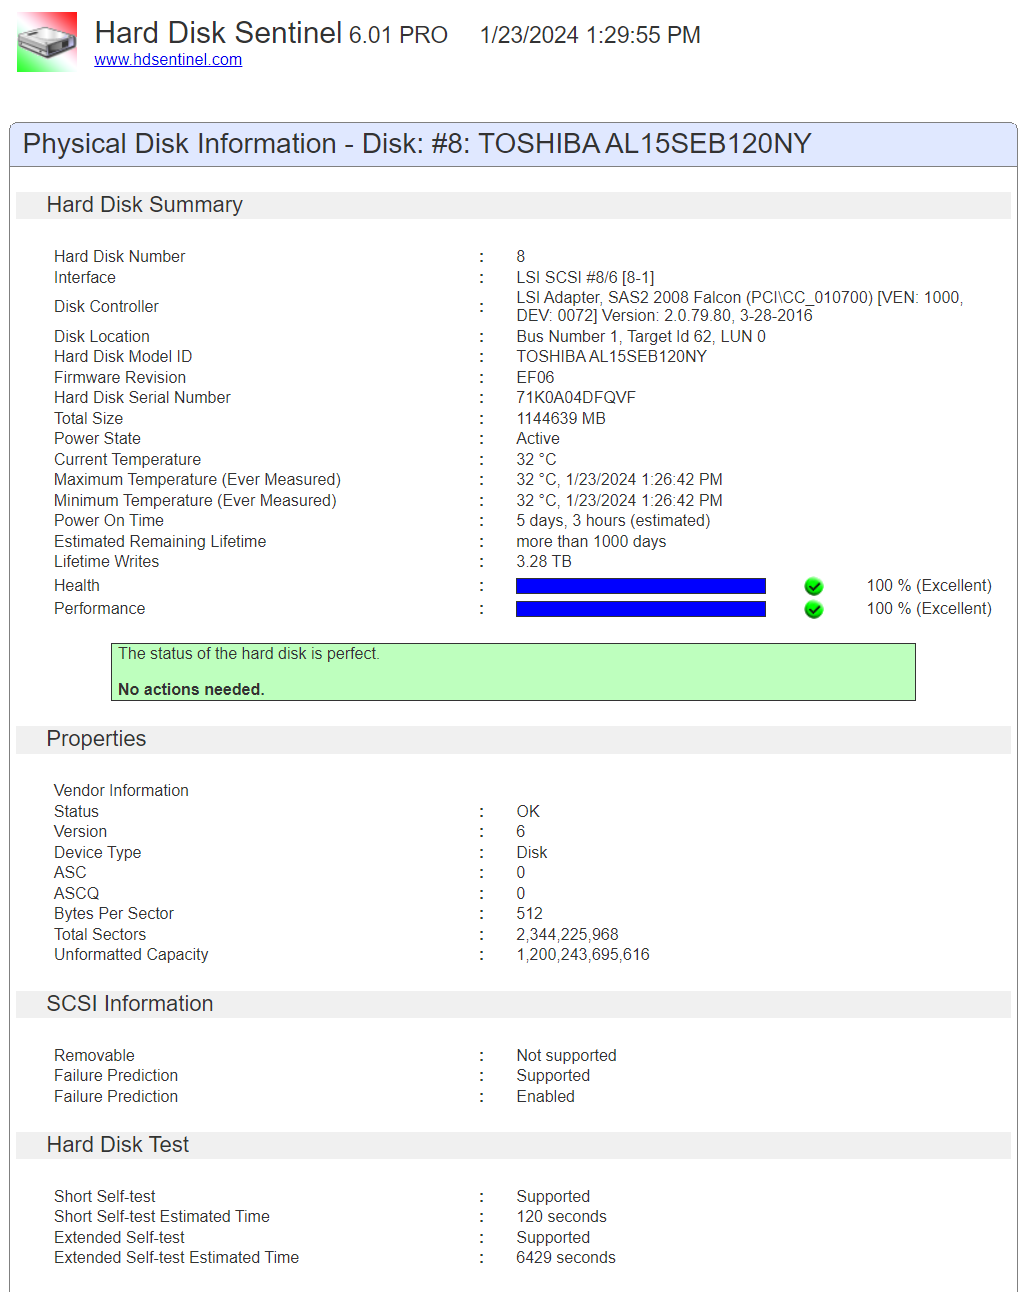1026x1292 pixels.
Task: Click the Minimum Temperature (Ever Measured) label
Action: coord(195,501)
